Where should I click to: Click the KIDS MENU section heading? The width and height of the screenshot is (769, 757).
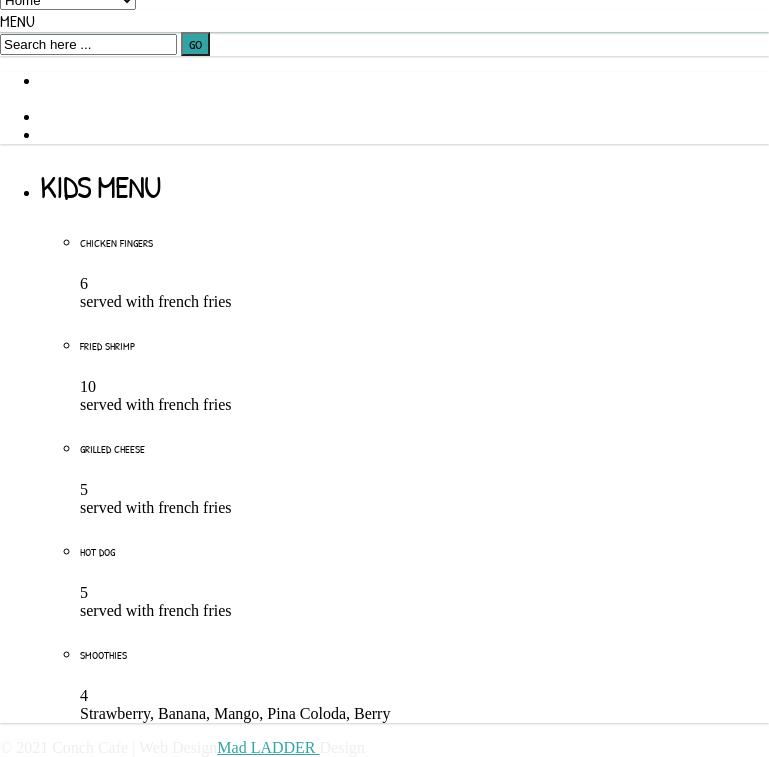[x=100, y=188]
